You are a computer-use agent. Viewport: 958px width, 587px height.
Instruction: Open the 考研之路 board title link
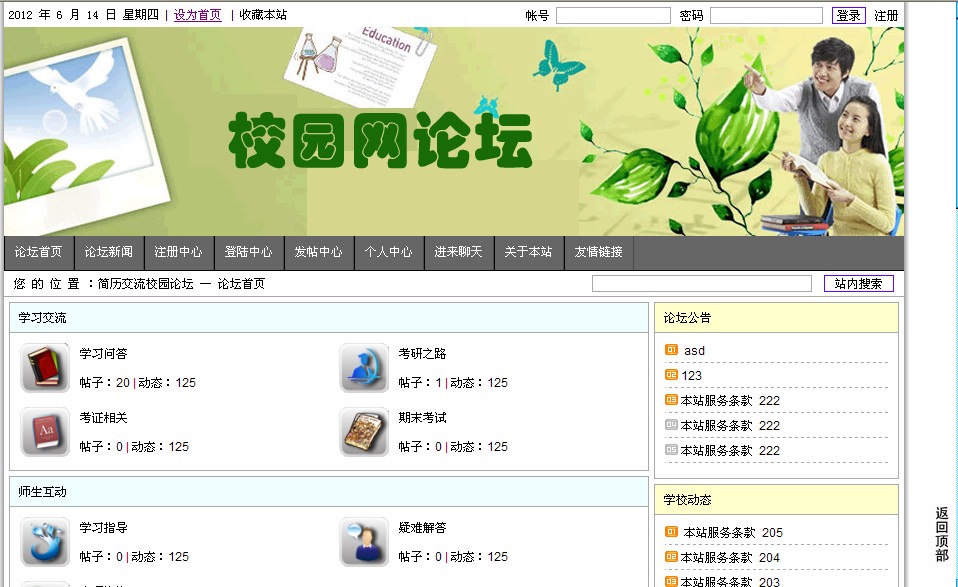(422, 354)
